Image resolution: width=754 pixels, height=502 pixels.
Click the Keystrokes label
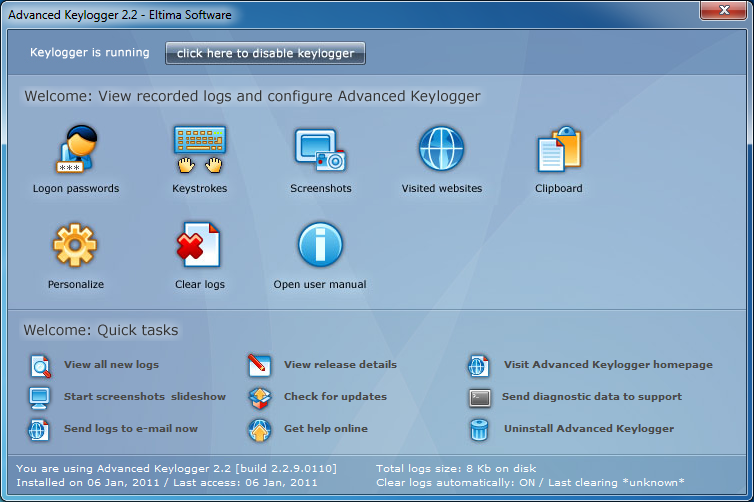pos(200,188)
